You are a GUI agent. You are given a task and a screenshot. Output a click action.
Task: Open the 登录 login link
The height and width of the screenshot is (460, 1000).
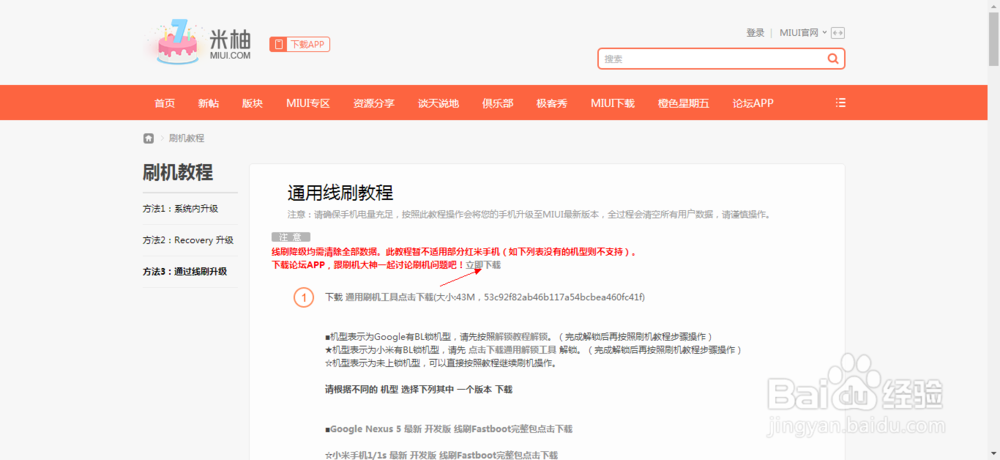pos(755,33)
